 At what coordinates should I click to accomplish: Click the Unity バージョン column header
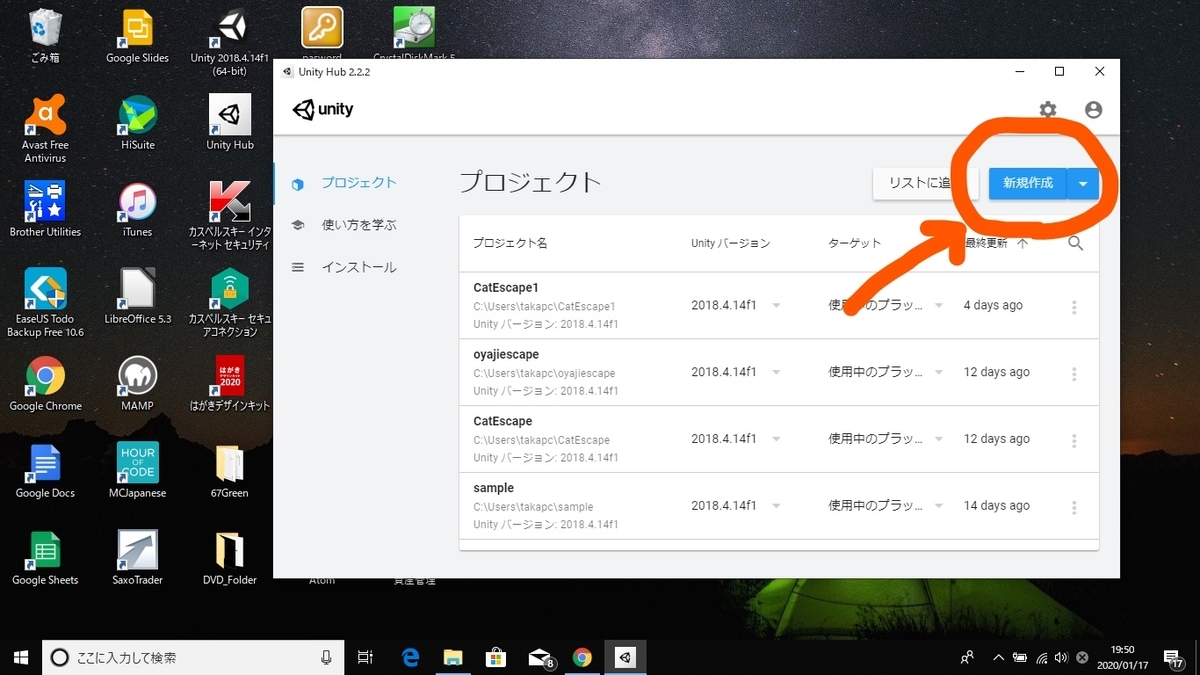[x=730, y=243]
